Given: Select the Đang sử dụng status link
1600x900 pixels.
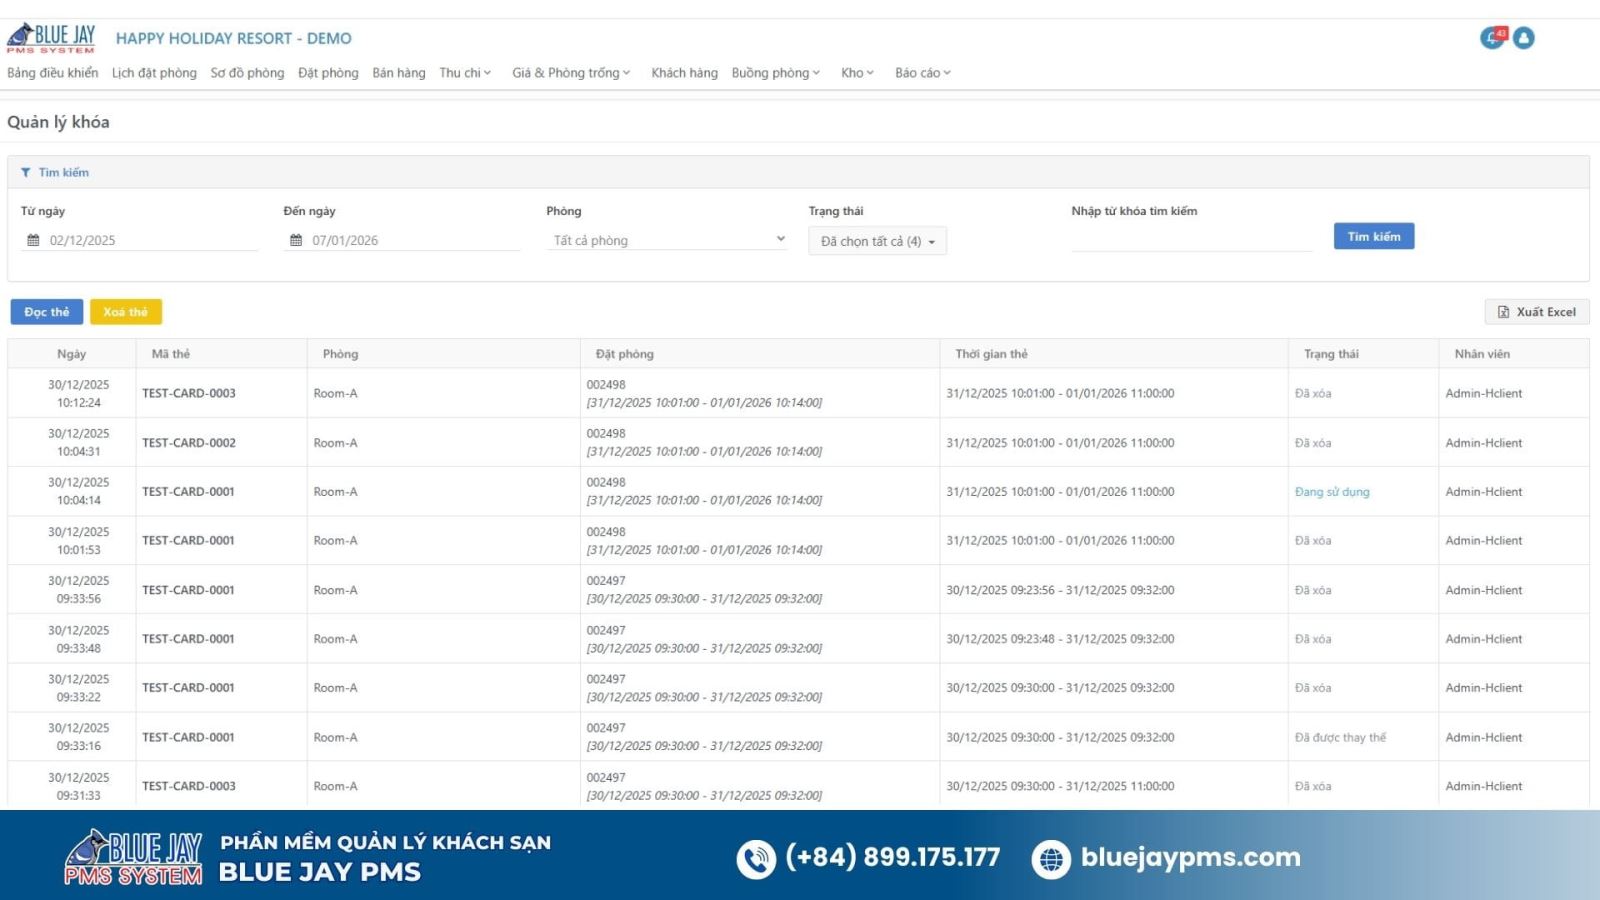Looking at the screenshot, I should point(1332,492).
